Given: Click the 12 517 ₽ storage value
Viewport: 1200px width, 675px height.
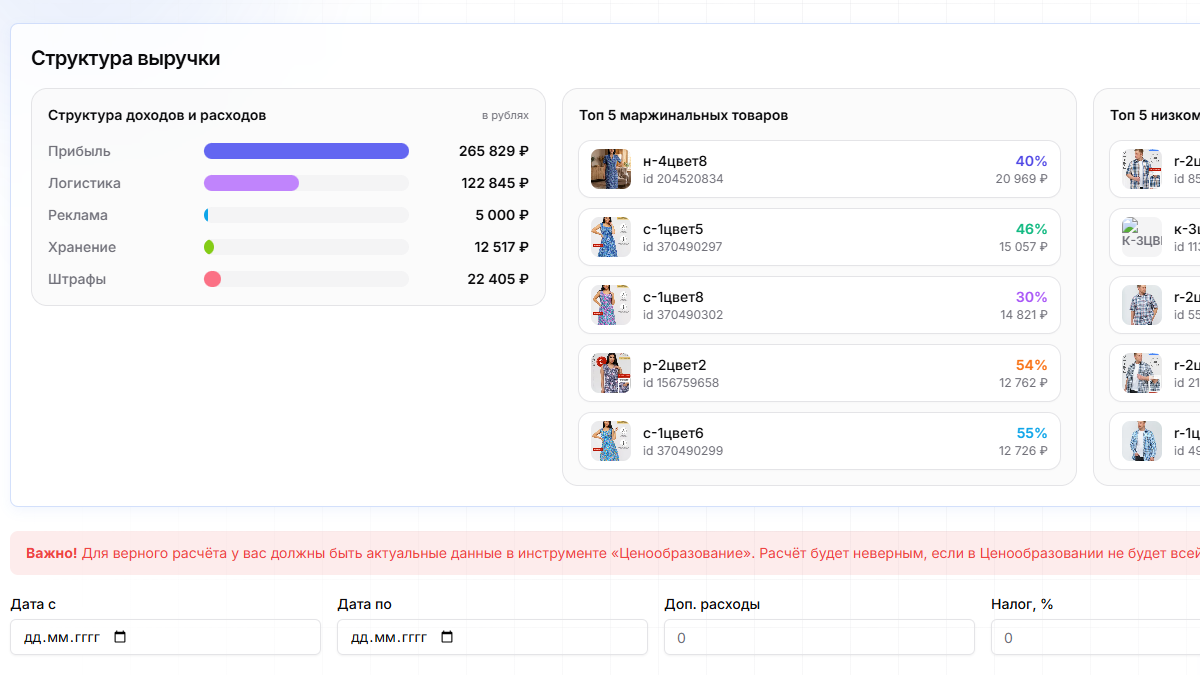Looking at the screenshot, I should 501,247.
